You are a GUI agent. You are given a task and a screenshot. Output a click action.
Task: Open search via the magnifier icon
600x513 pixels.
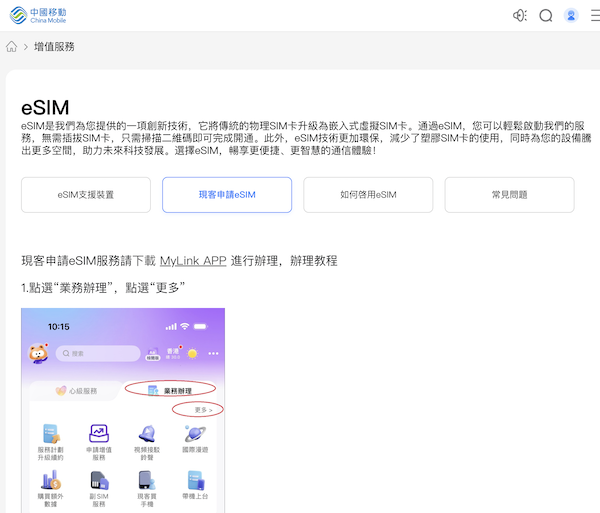pos(546,15)
